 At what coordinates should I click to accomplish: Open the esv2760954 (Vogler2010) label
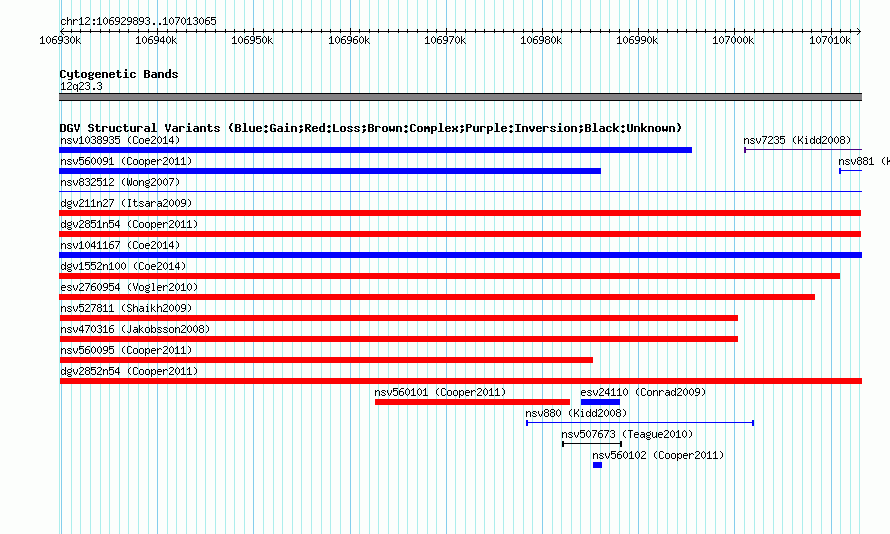[129, 287]
